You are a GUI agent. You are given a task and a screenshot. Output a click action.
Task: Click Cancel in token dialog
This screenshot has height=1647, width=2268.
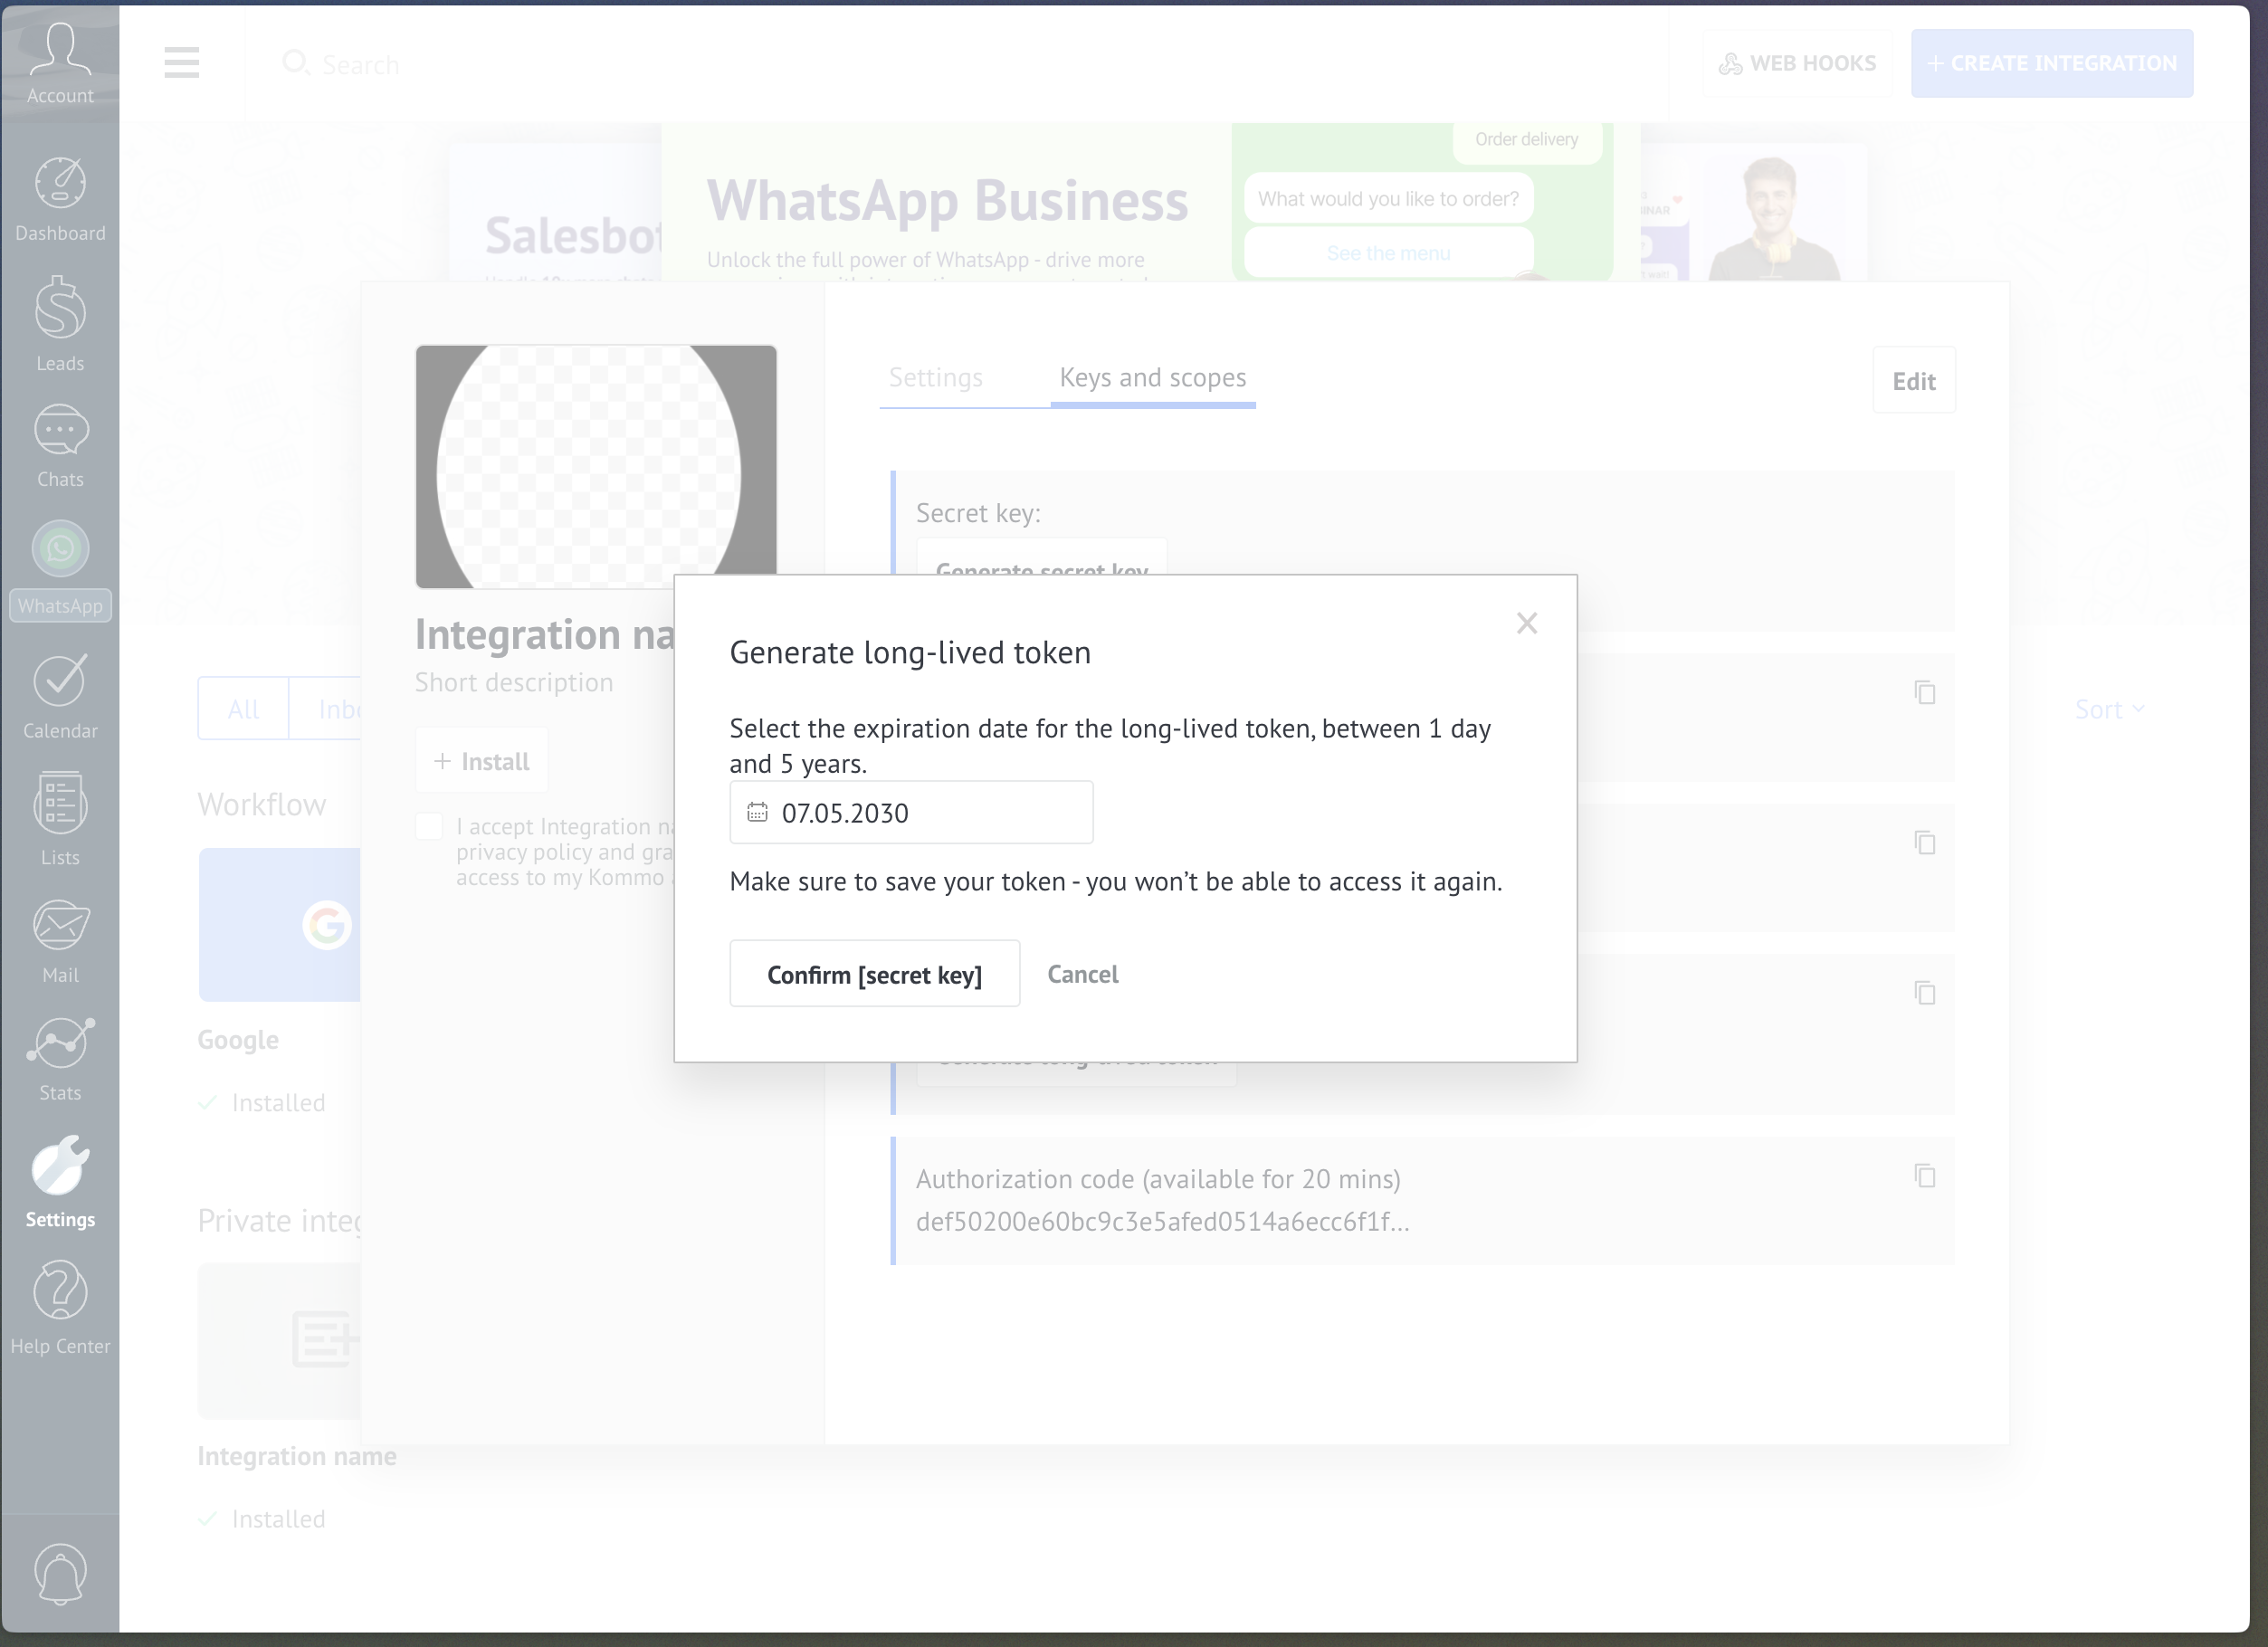(x=1082, y=974)
